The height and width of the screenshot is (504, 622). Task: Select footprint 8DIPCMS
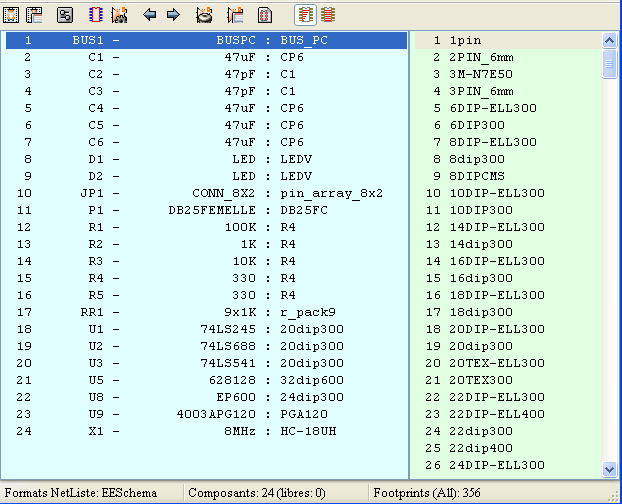pyautogui.click(x=508, y=176)
